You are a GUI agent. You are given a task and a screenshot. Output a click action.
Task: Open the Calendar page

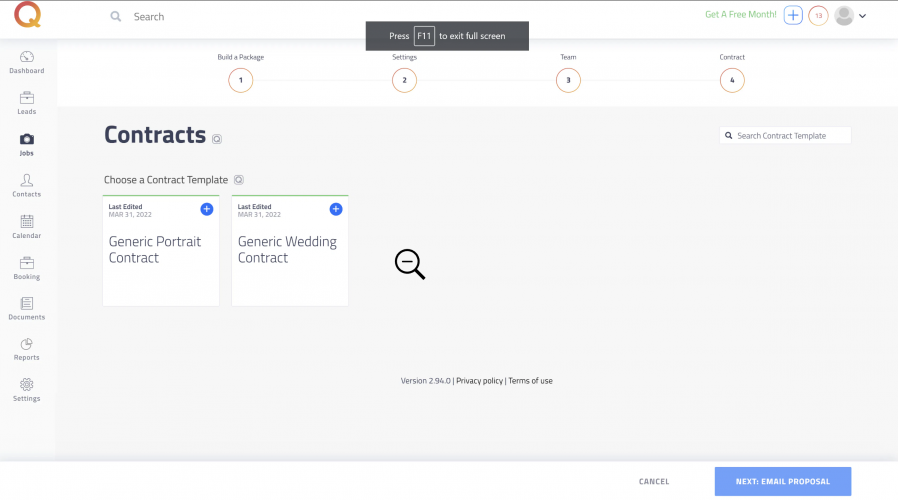pos(27,226)
